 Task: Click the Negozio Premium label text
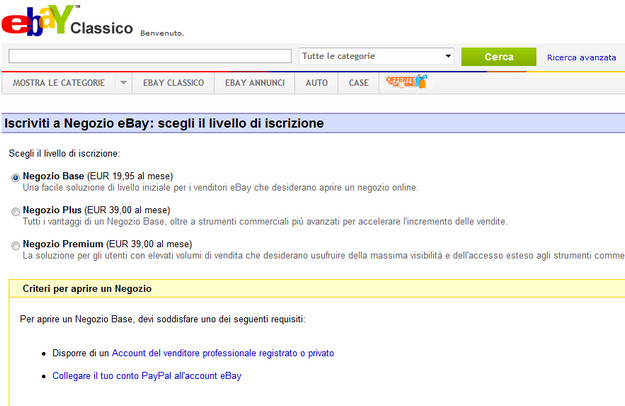click(63, 244)
